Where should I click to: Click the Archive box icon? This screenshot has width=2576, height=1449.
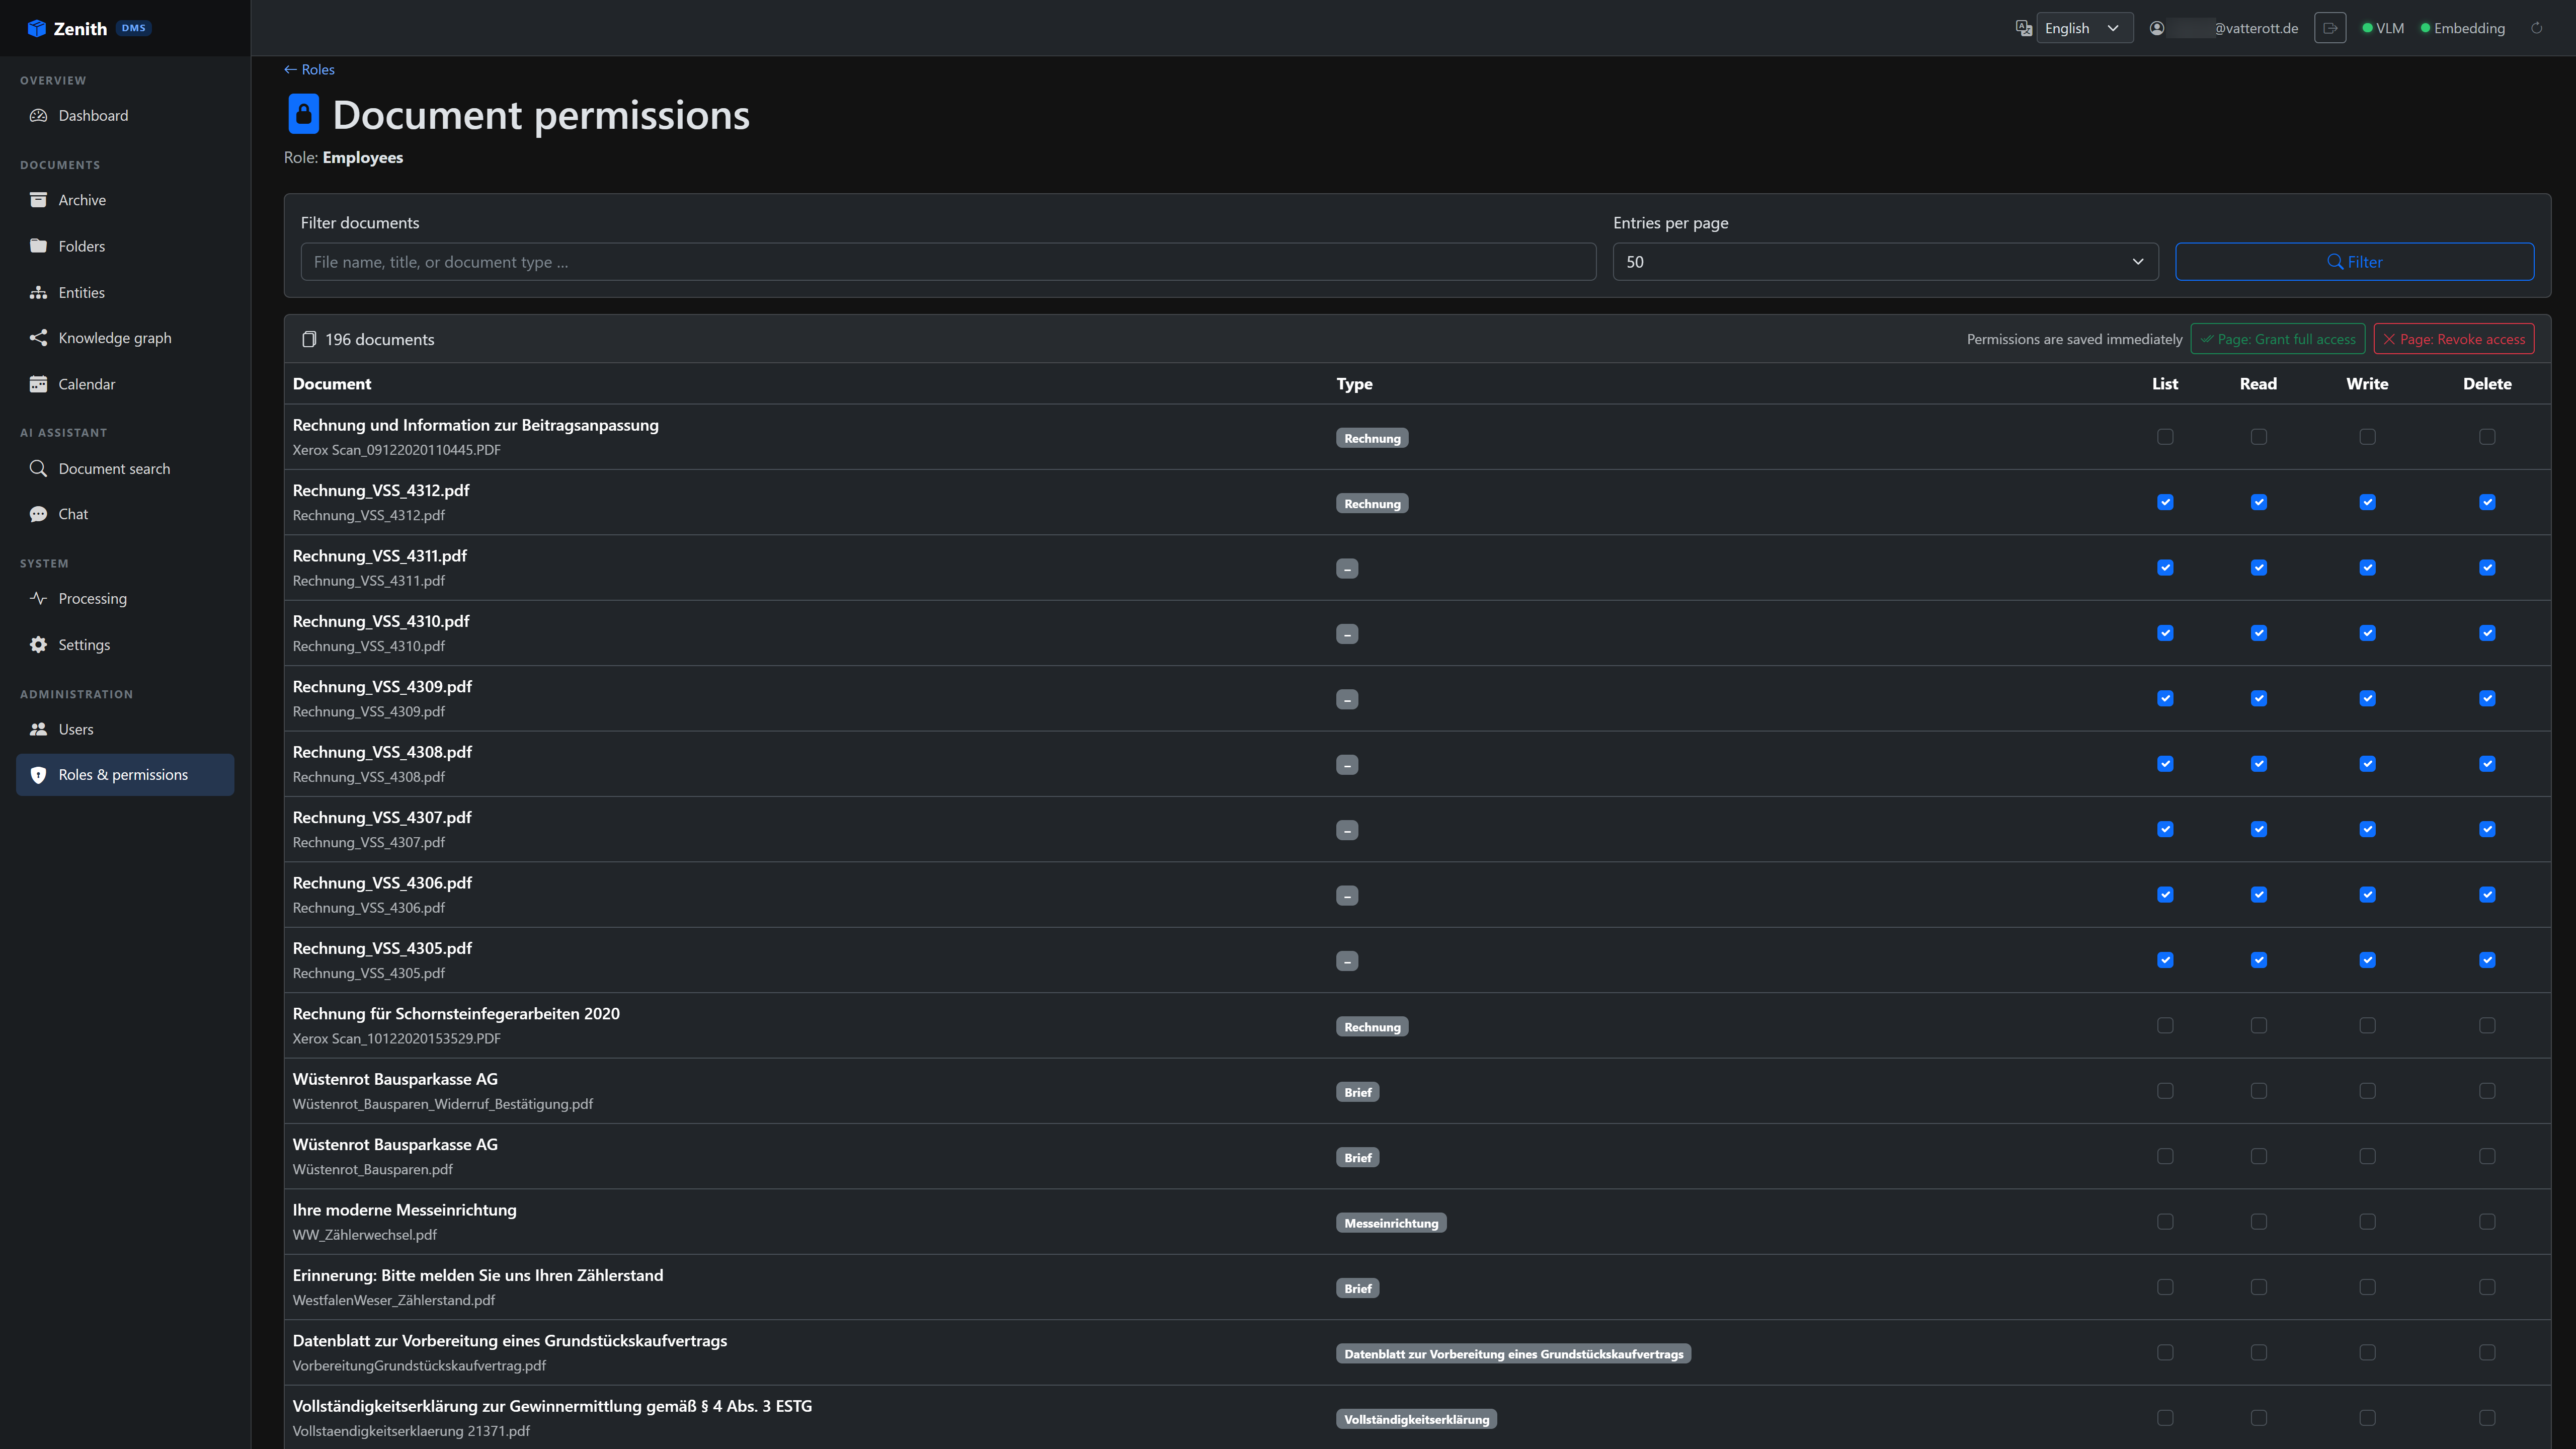point(38,200)
